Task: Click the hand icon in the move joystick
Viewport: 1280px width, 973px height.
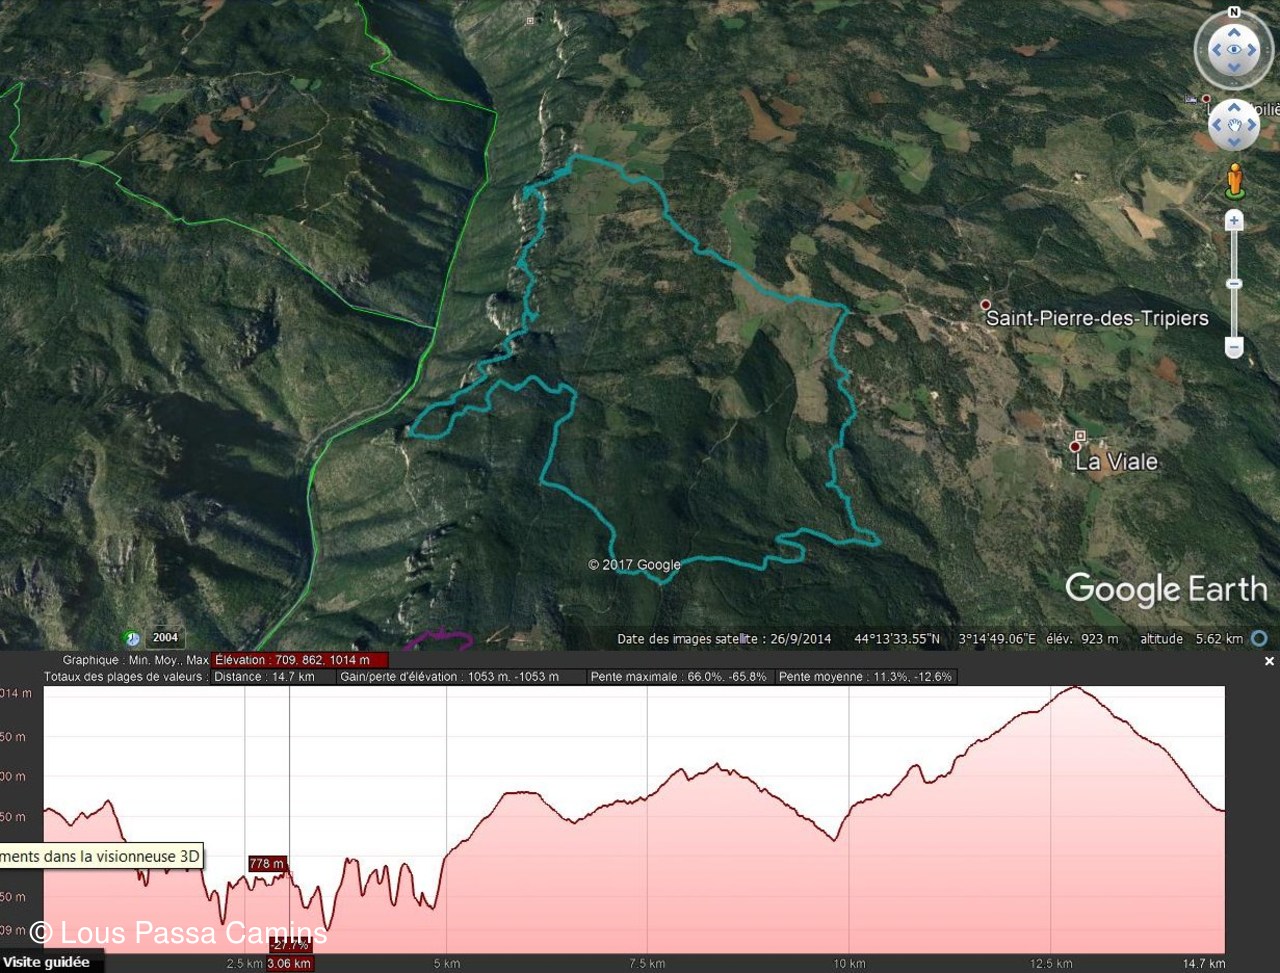Action: pyautogui.click(x=1234, y=126)
